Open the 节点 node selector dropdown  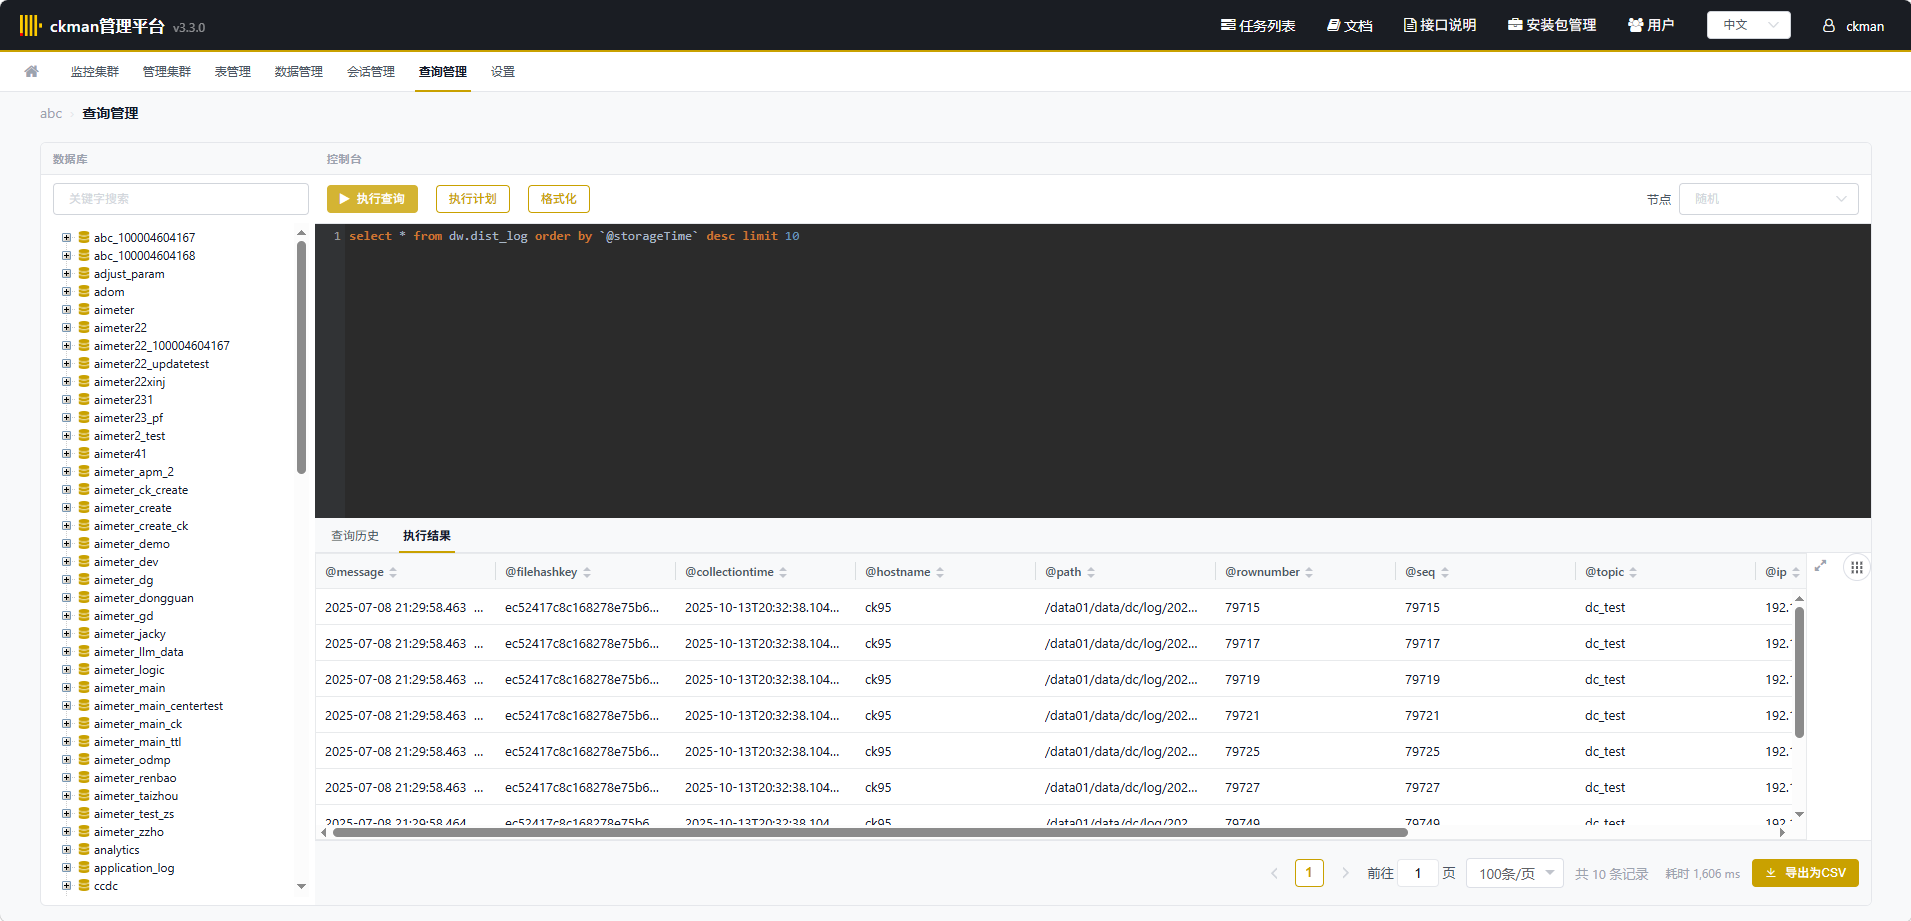point(1768,199)
